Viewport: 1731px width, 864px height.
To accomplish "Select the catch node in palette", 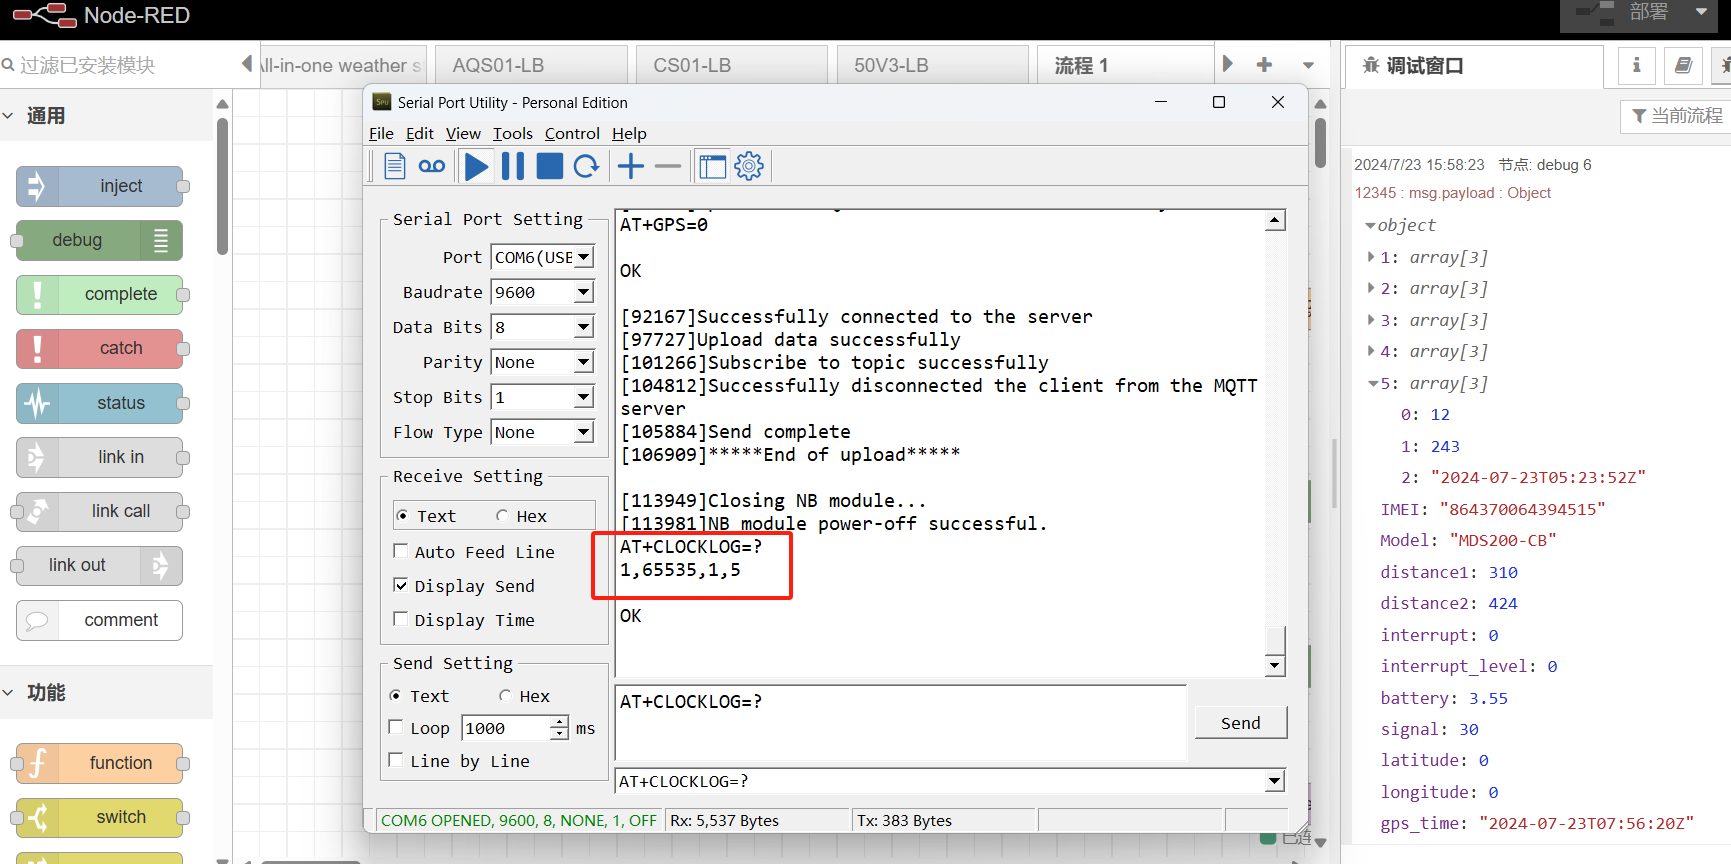I will (x=99, y=348).
